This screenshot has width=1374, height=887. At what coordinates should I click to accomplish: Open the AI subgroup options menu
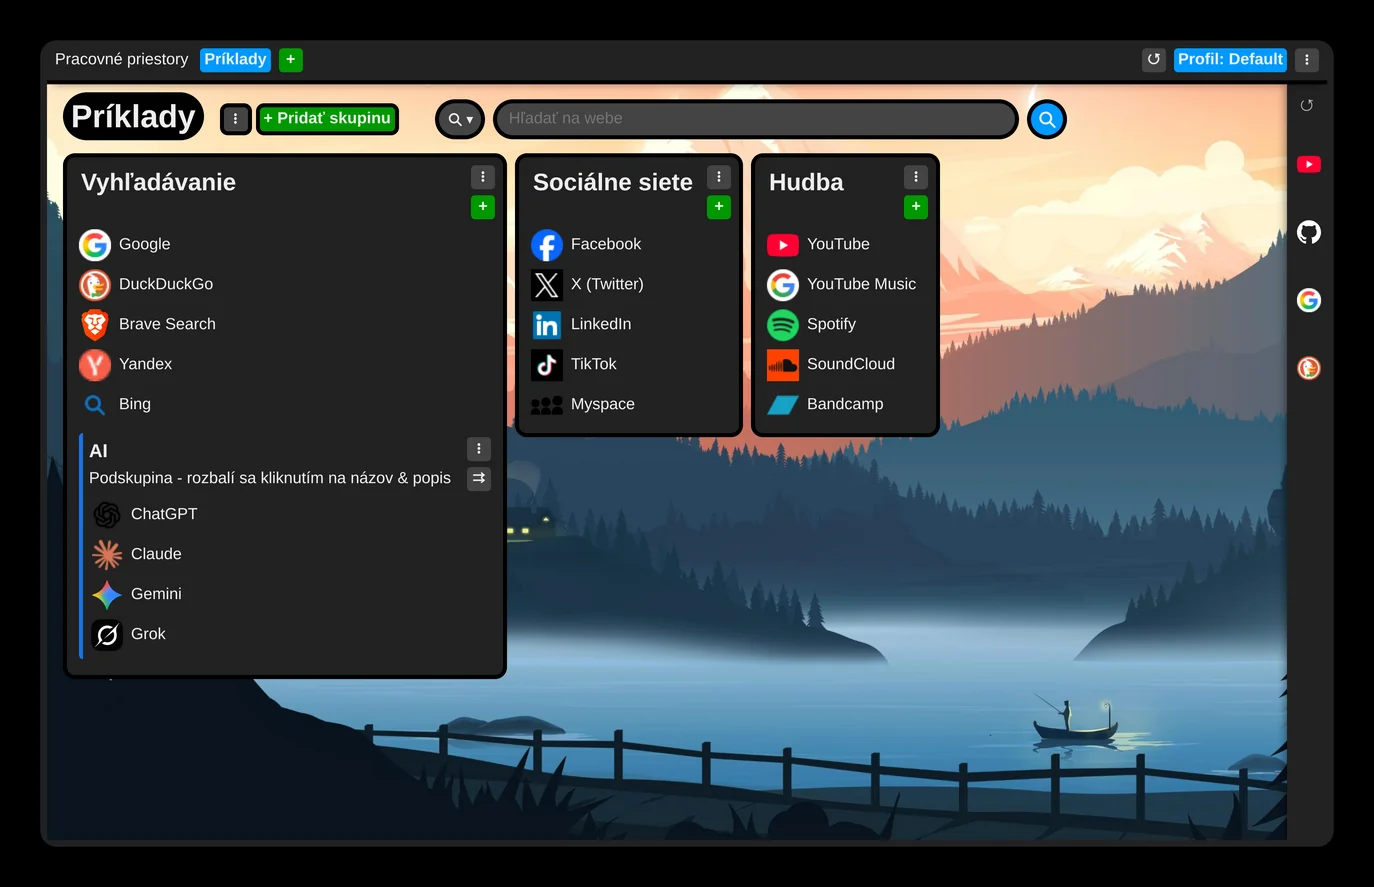pos(479,449)
